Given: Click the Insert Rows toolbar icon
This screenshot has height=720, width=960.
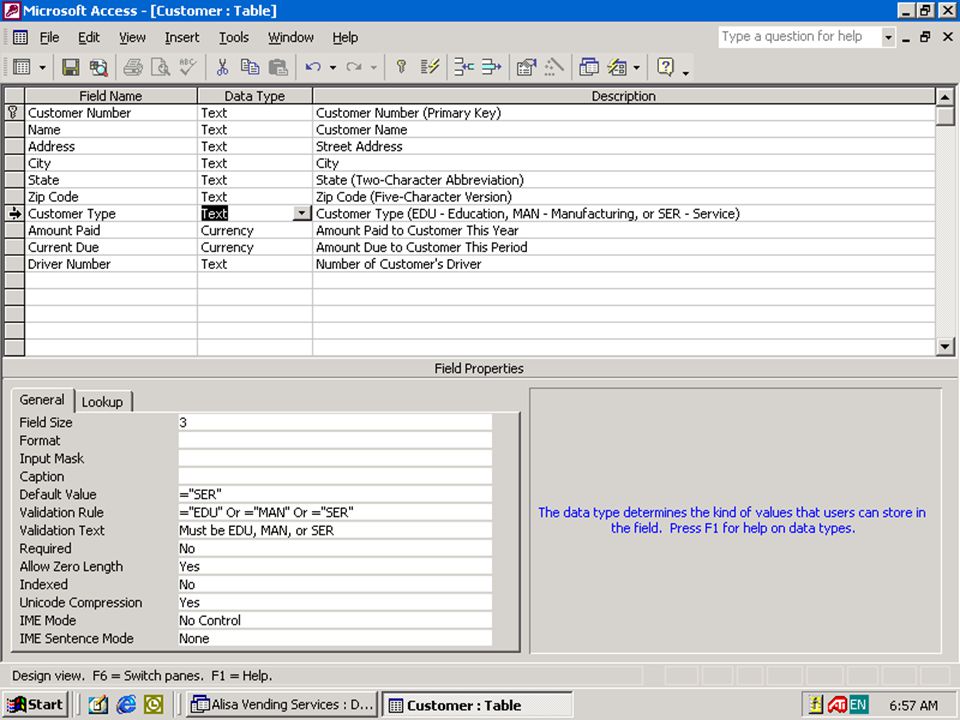Looking at the screenshot, I should click(x=463, y=67).
